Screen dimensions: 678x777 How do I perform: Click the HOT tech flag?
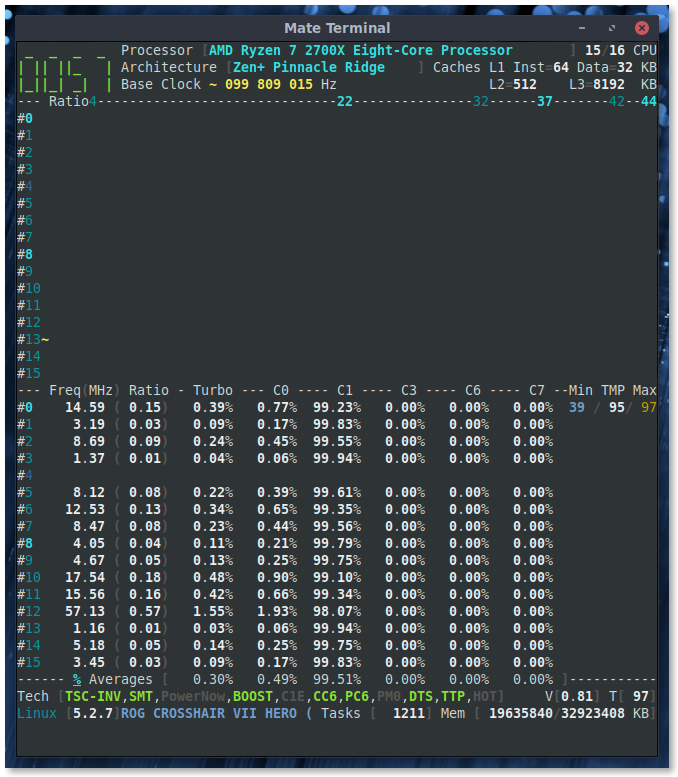pyautogui.click(x=485, y=696)
